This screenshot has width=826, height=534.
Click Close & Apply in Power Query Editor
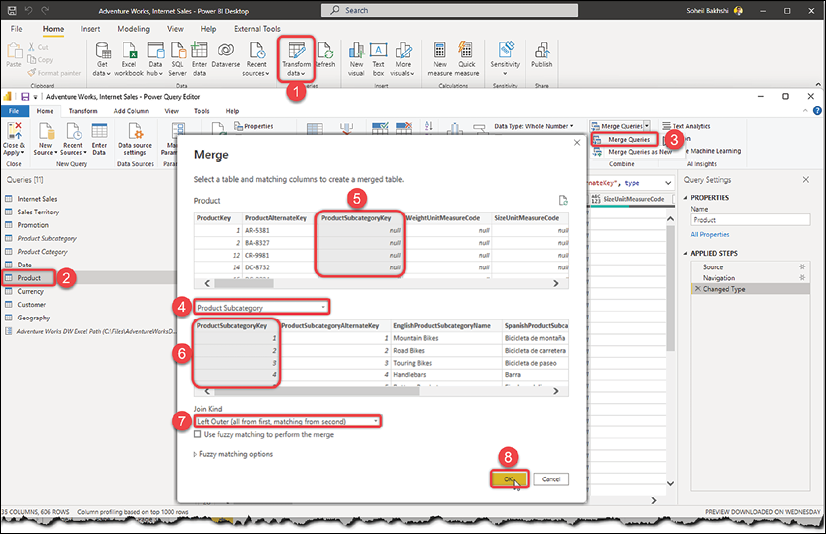point(14,139)
